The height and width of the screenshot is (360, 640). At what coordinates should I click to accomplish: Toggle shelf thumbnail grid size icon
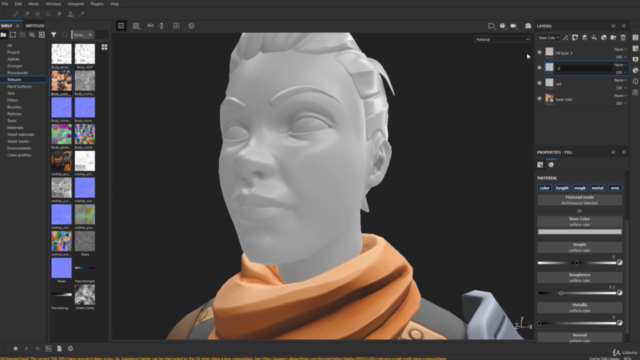104,47
